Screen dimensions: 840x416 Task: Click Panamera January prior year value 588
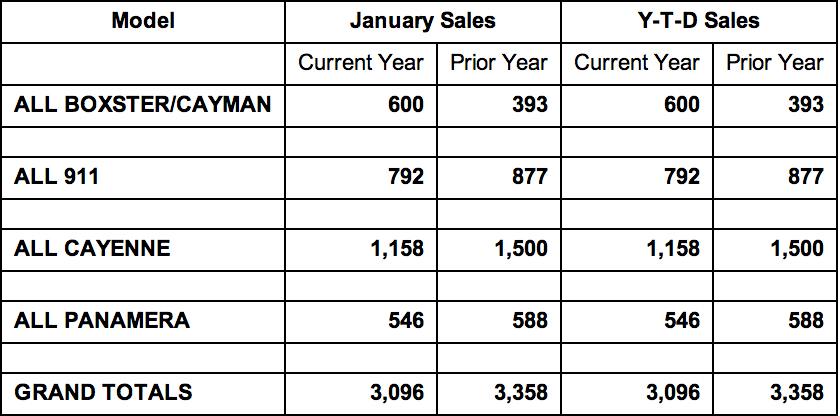tap(529, 320)
